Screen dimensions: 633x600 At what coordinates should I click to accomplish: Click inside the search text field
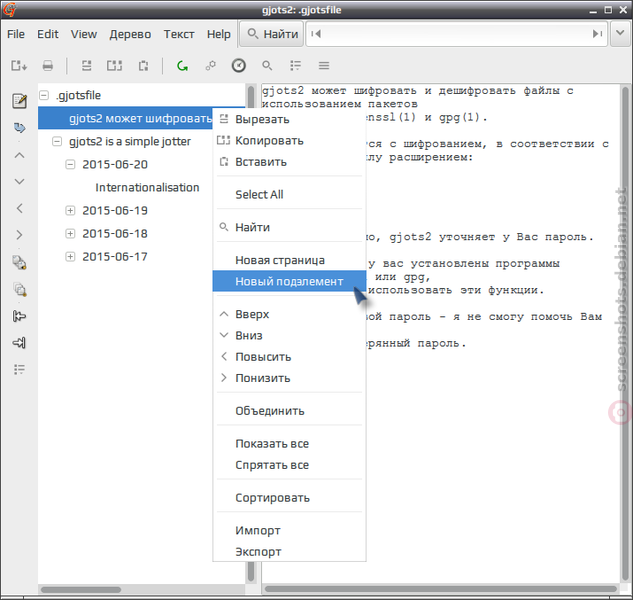(x=457, y=34)
